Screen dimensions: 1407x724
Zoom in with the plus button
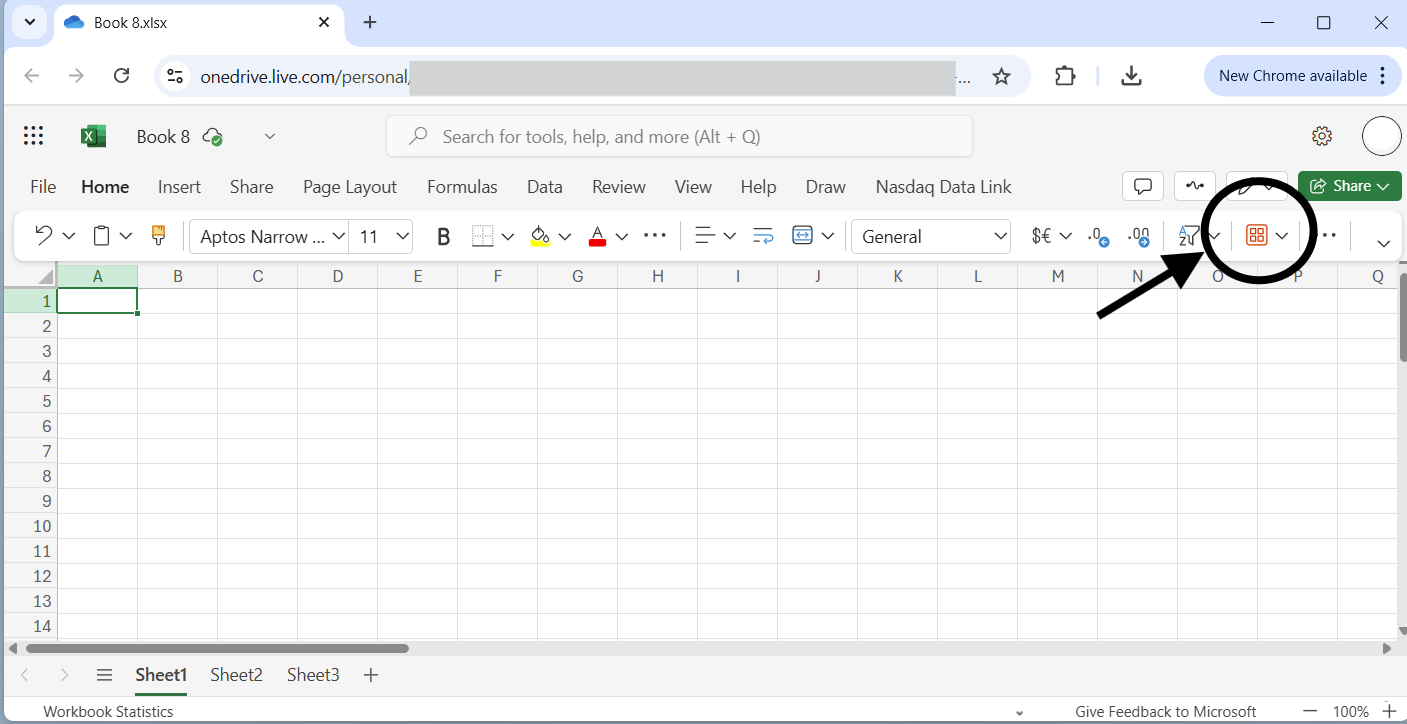(1389, 711)
